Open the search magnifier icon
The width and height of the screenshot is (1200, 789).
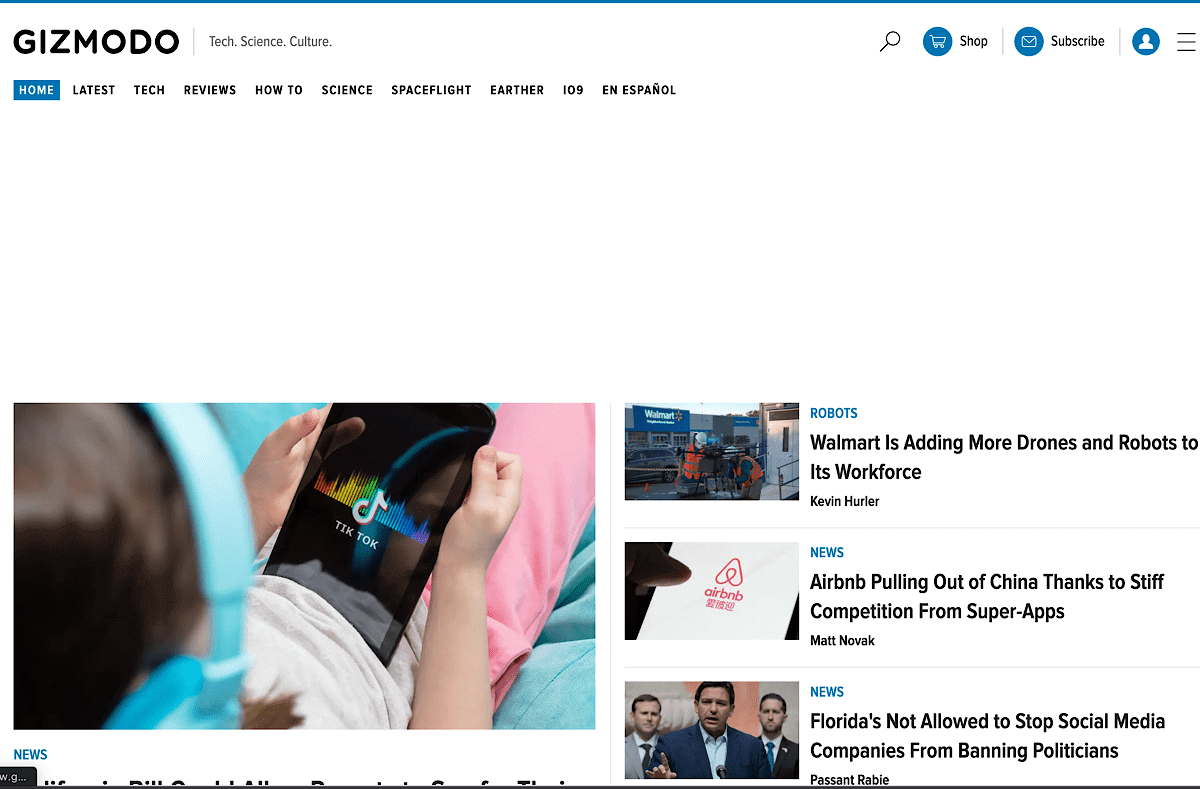coord(889,41)
